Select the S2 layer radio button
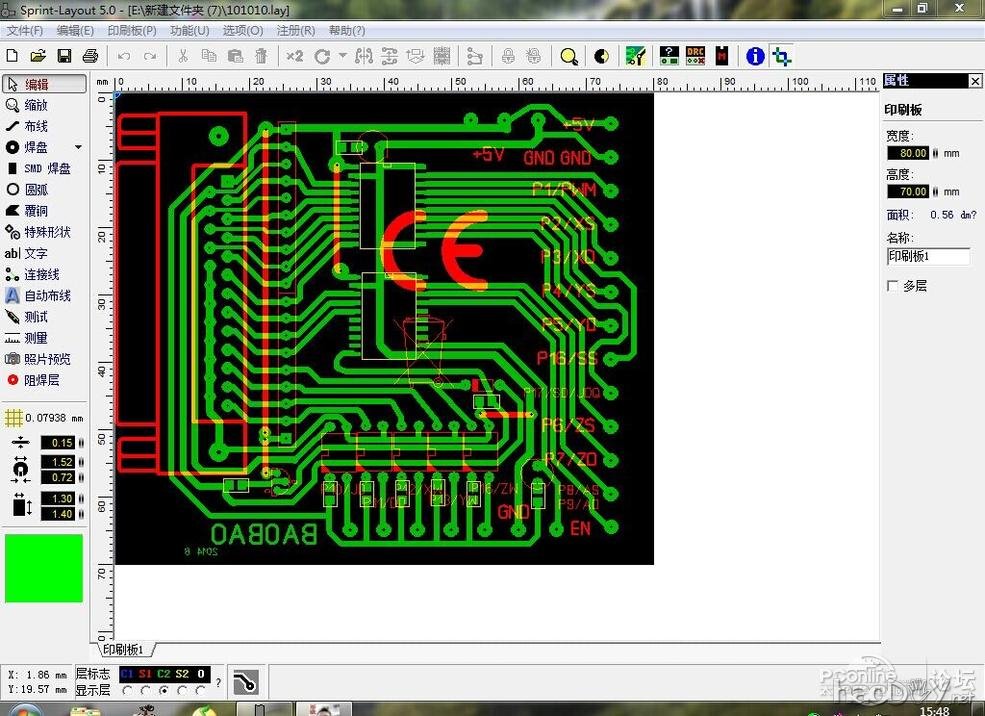 [183, 690]
